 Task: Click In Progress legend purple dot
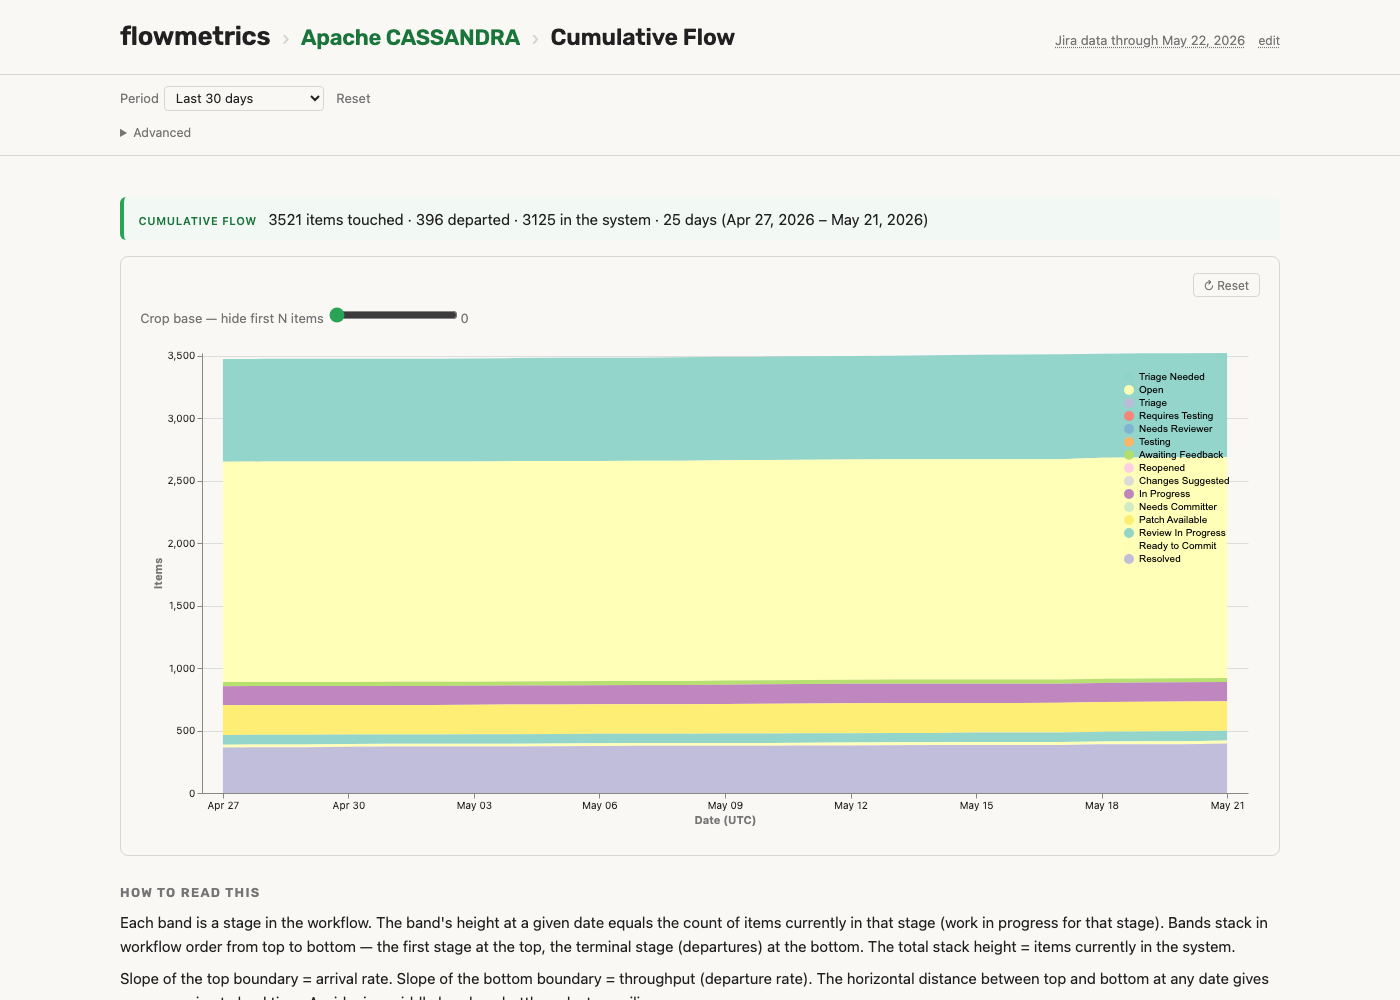(x=1129, y=494)
